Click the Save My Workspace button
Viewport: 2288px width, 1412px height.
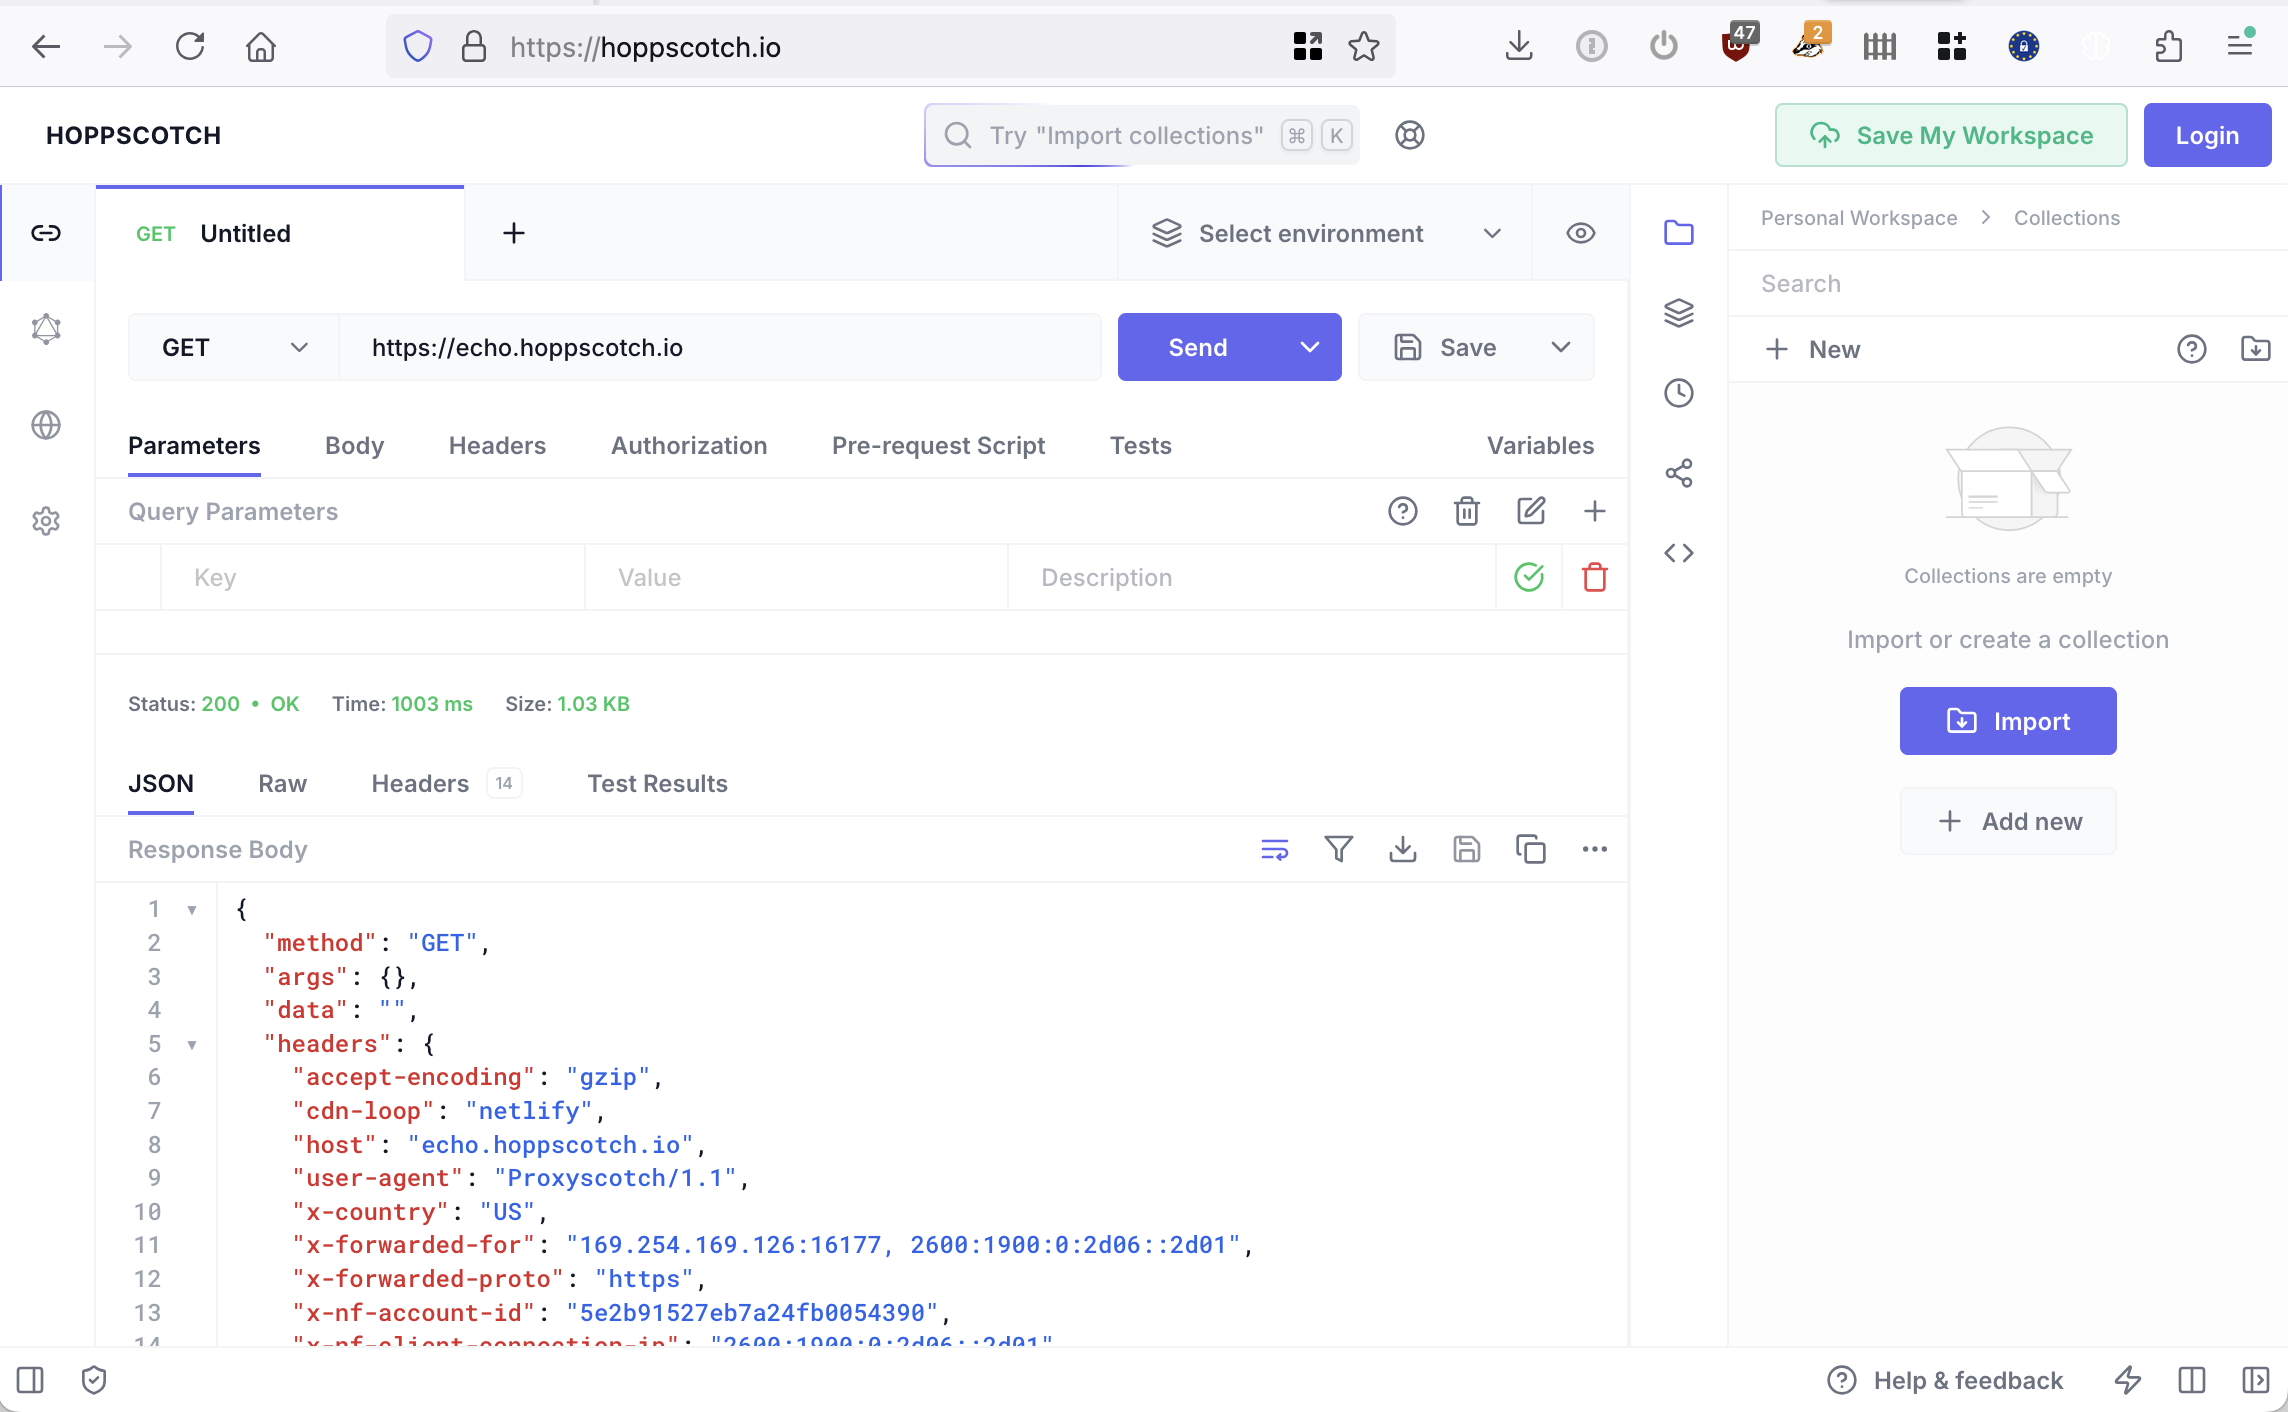click(1950, 135)
